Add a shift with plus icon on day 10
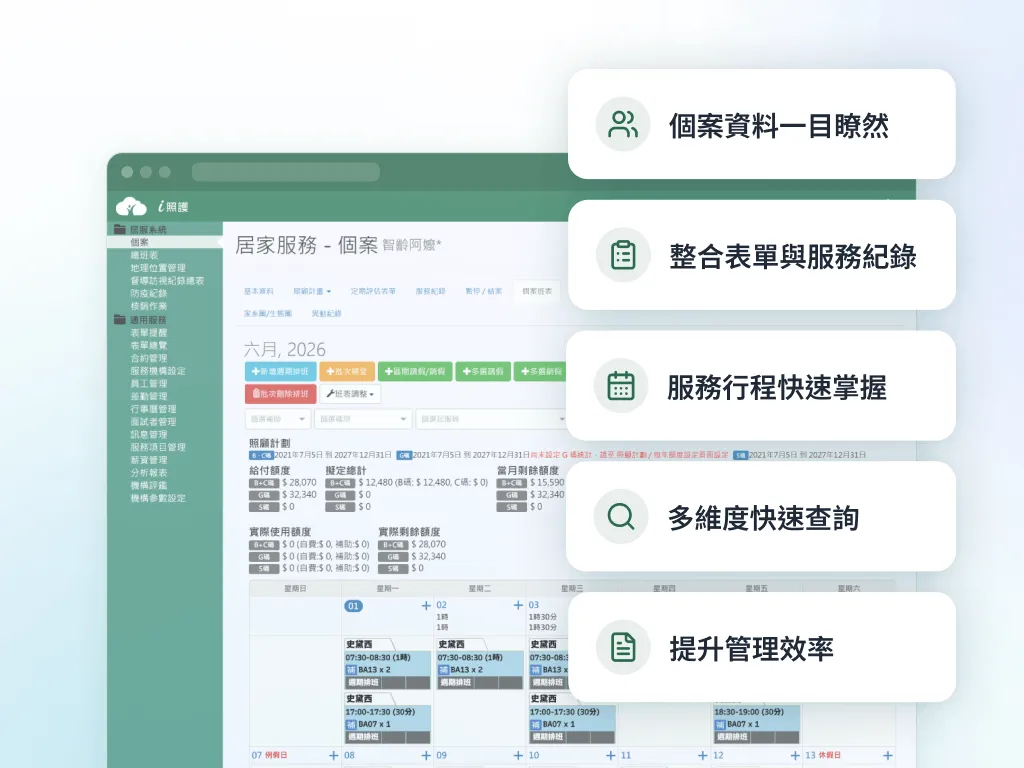This screenshot has width=1024, height=768. (x=611, y=756)
